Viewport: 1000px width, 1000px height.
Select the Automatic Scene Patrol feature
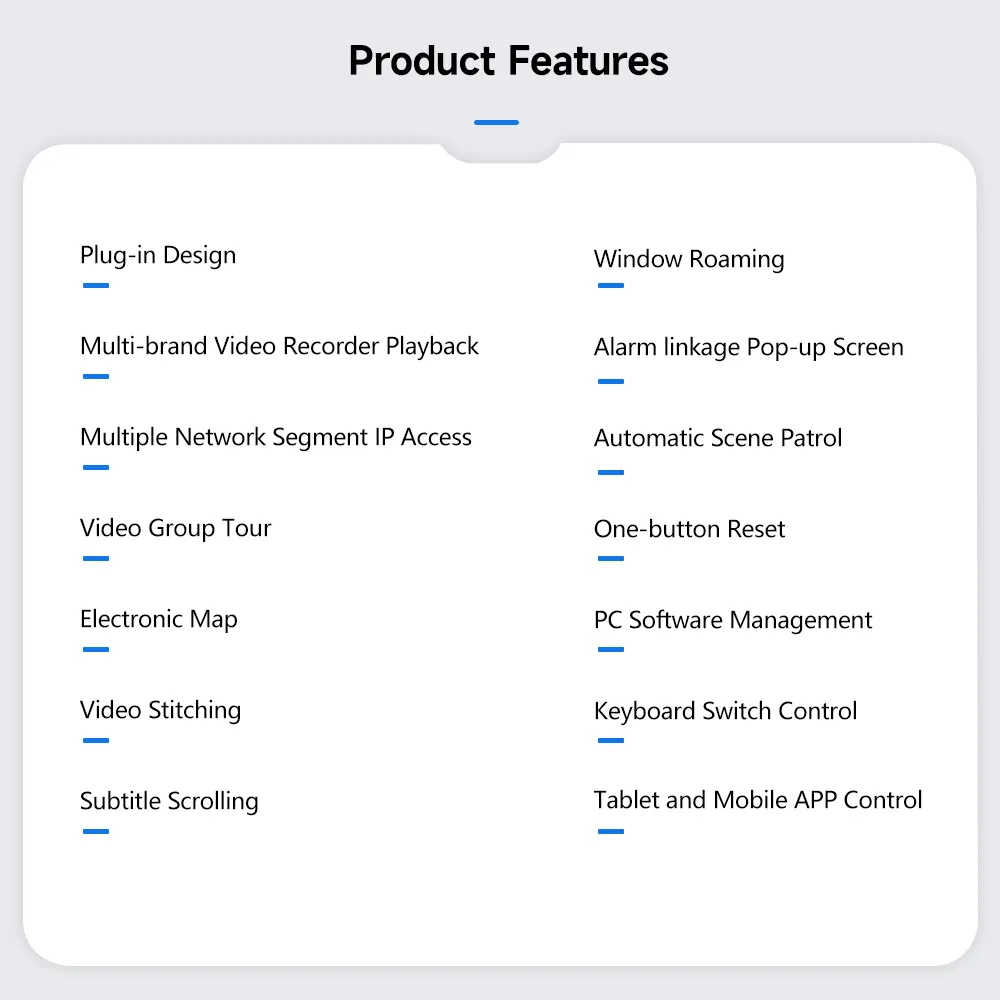pos(717,438)
